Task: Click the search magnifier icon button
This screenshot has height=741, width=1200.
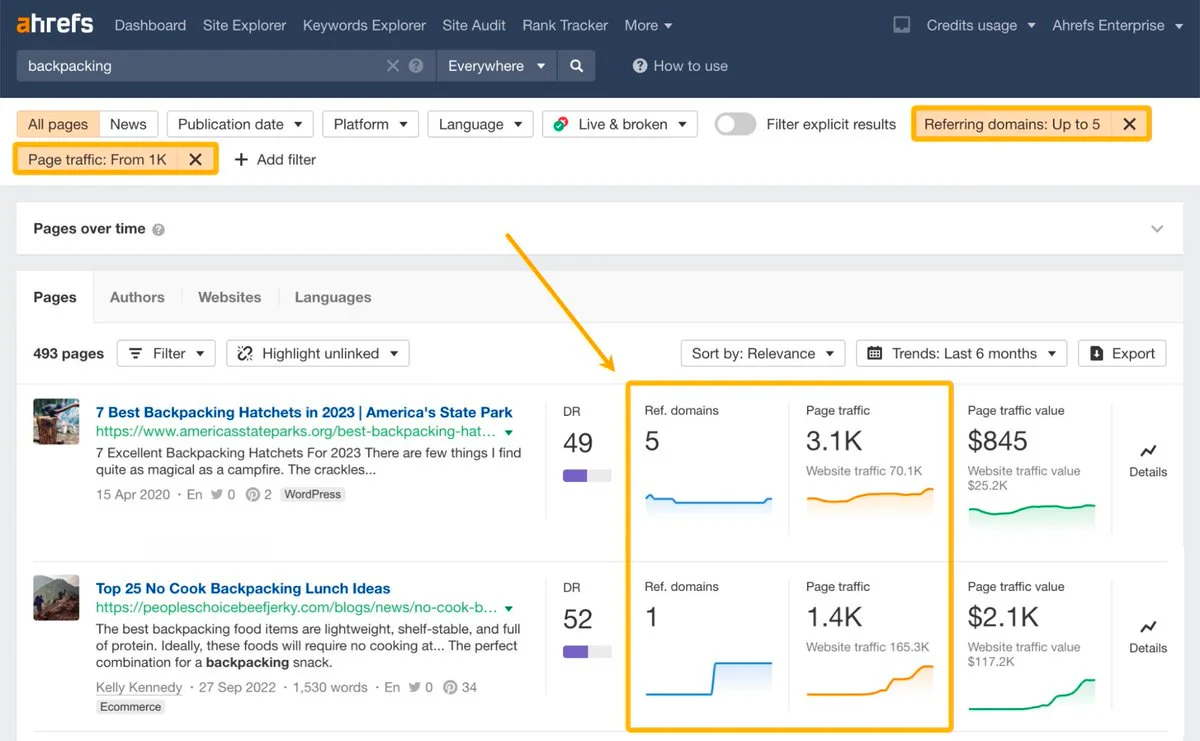Action: pyautogui.click(x=576, y=66)
